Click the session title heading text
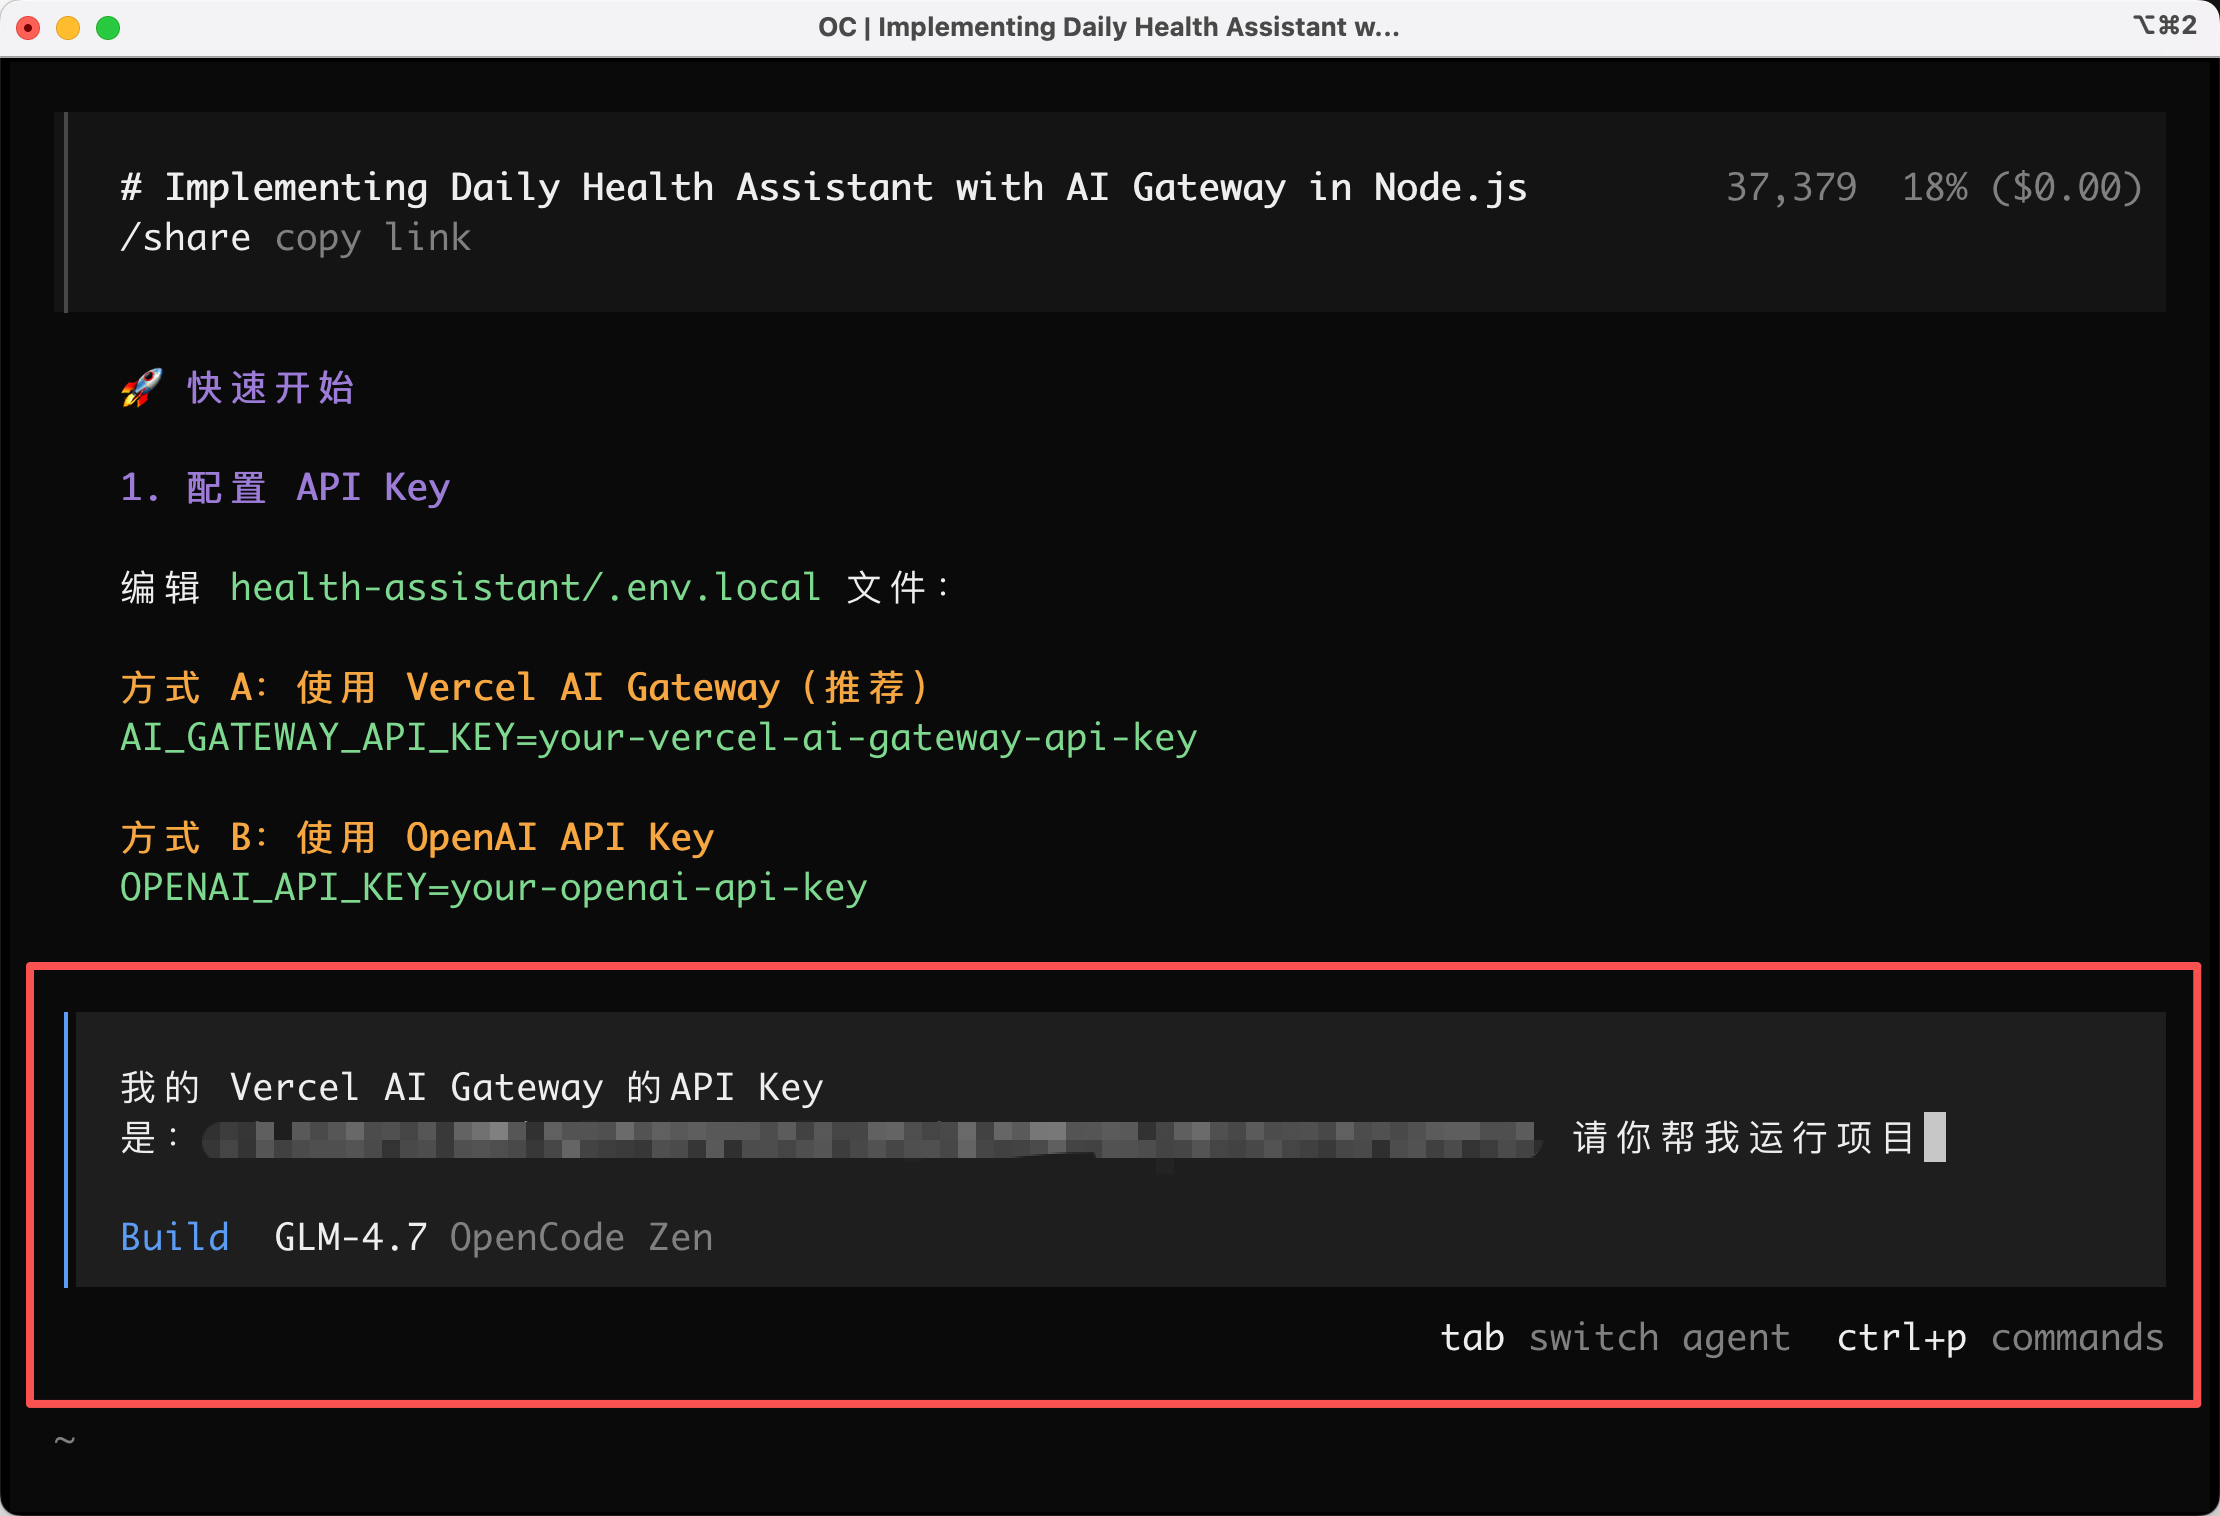Screen dimensions: 2220x1516 click(x=824, y=188)
